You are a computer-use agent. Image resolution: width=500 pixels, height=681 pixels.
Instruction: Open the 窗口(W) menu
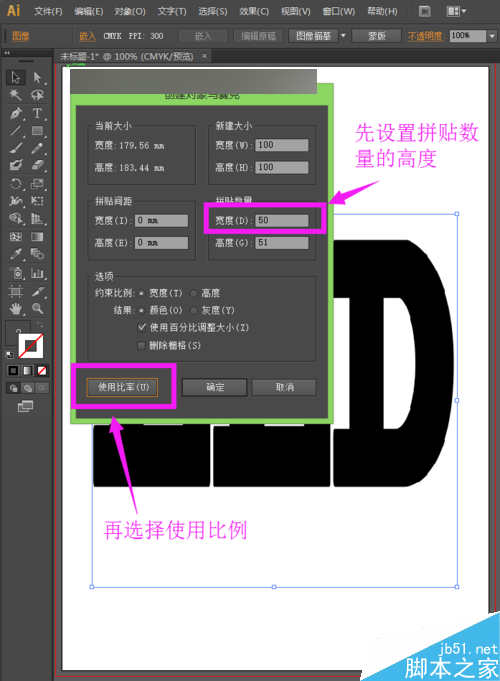tap(338, 11)
